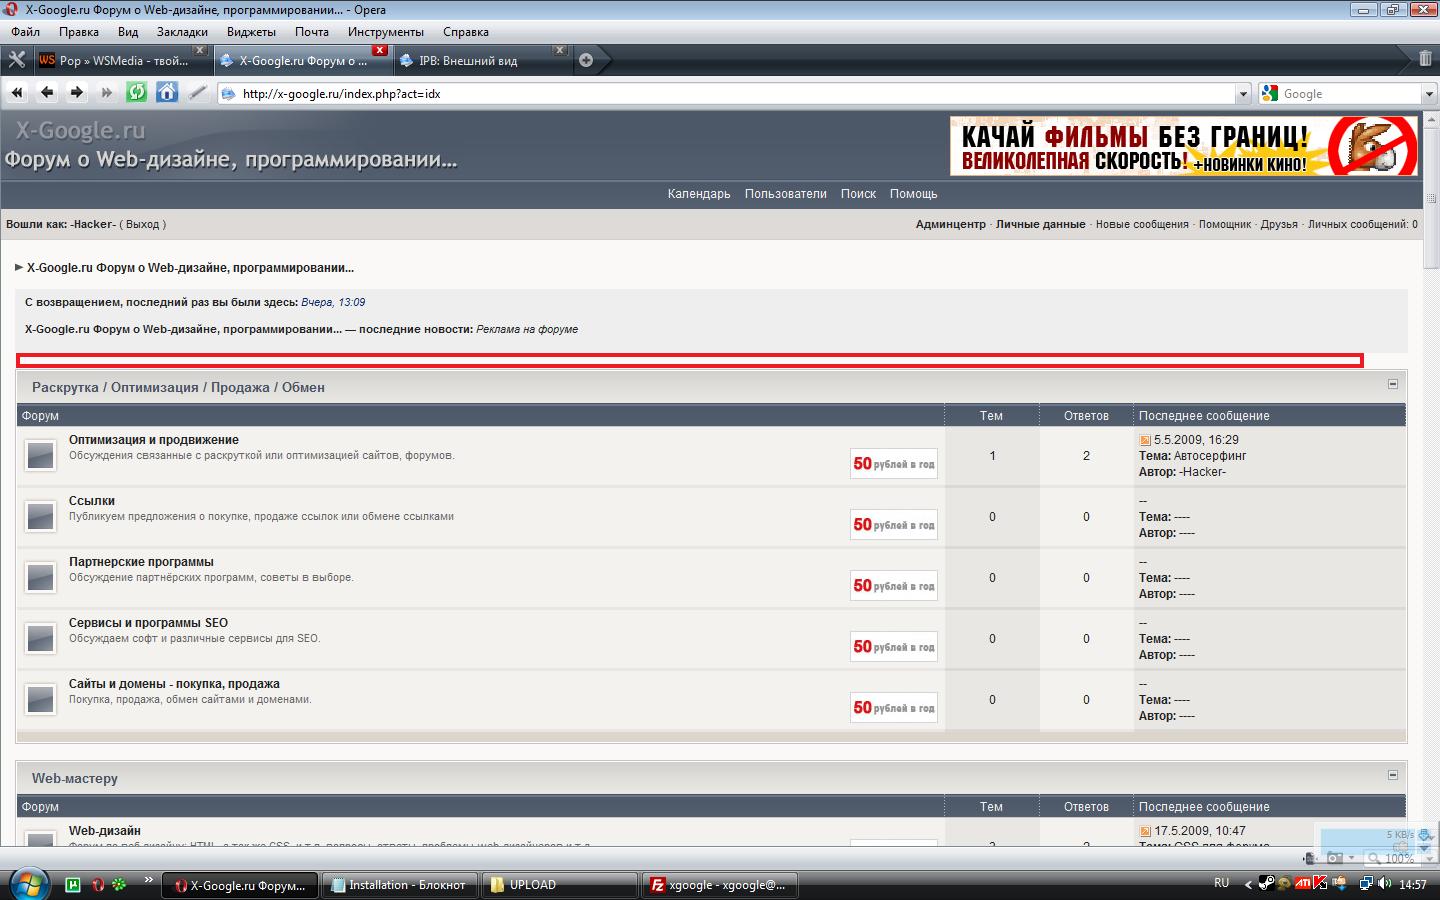Open the Личные данные link

(x=1041, y=224)
